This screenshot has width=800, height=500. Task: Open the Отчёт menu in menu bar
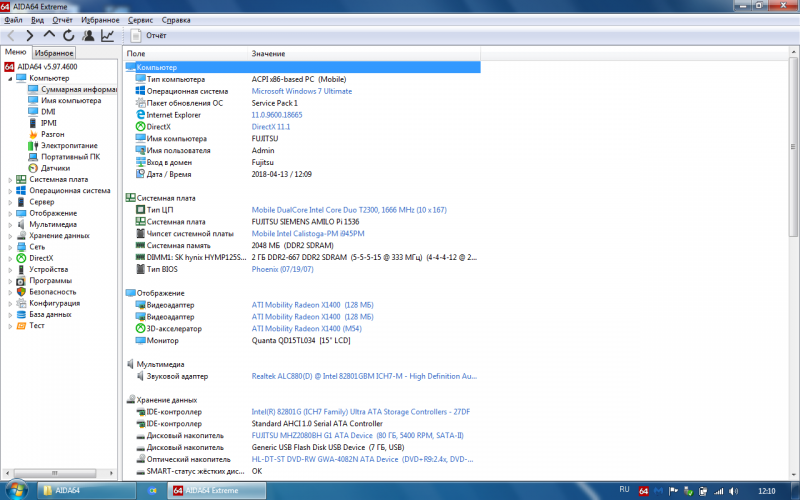tap(62, 20)
